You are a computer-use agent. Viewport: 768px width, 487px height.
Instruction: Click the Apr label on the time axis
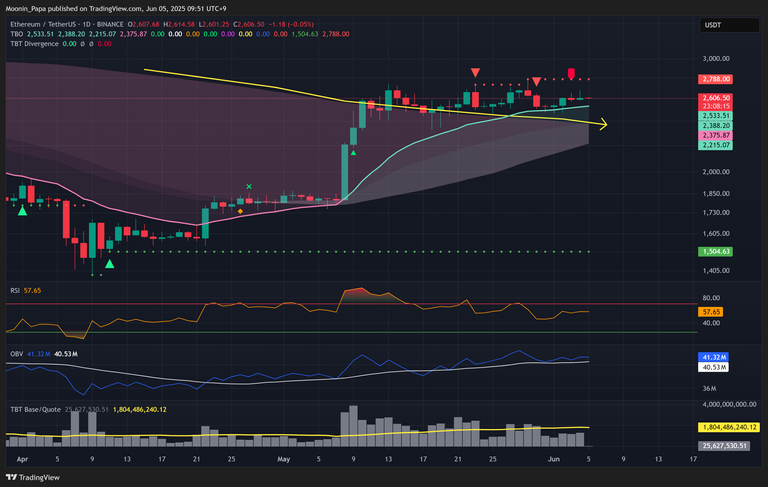22,459
